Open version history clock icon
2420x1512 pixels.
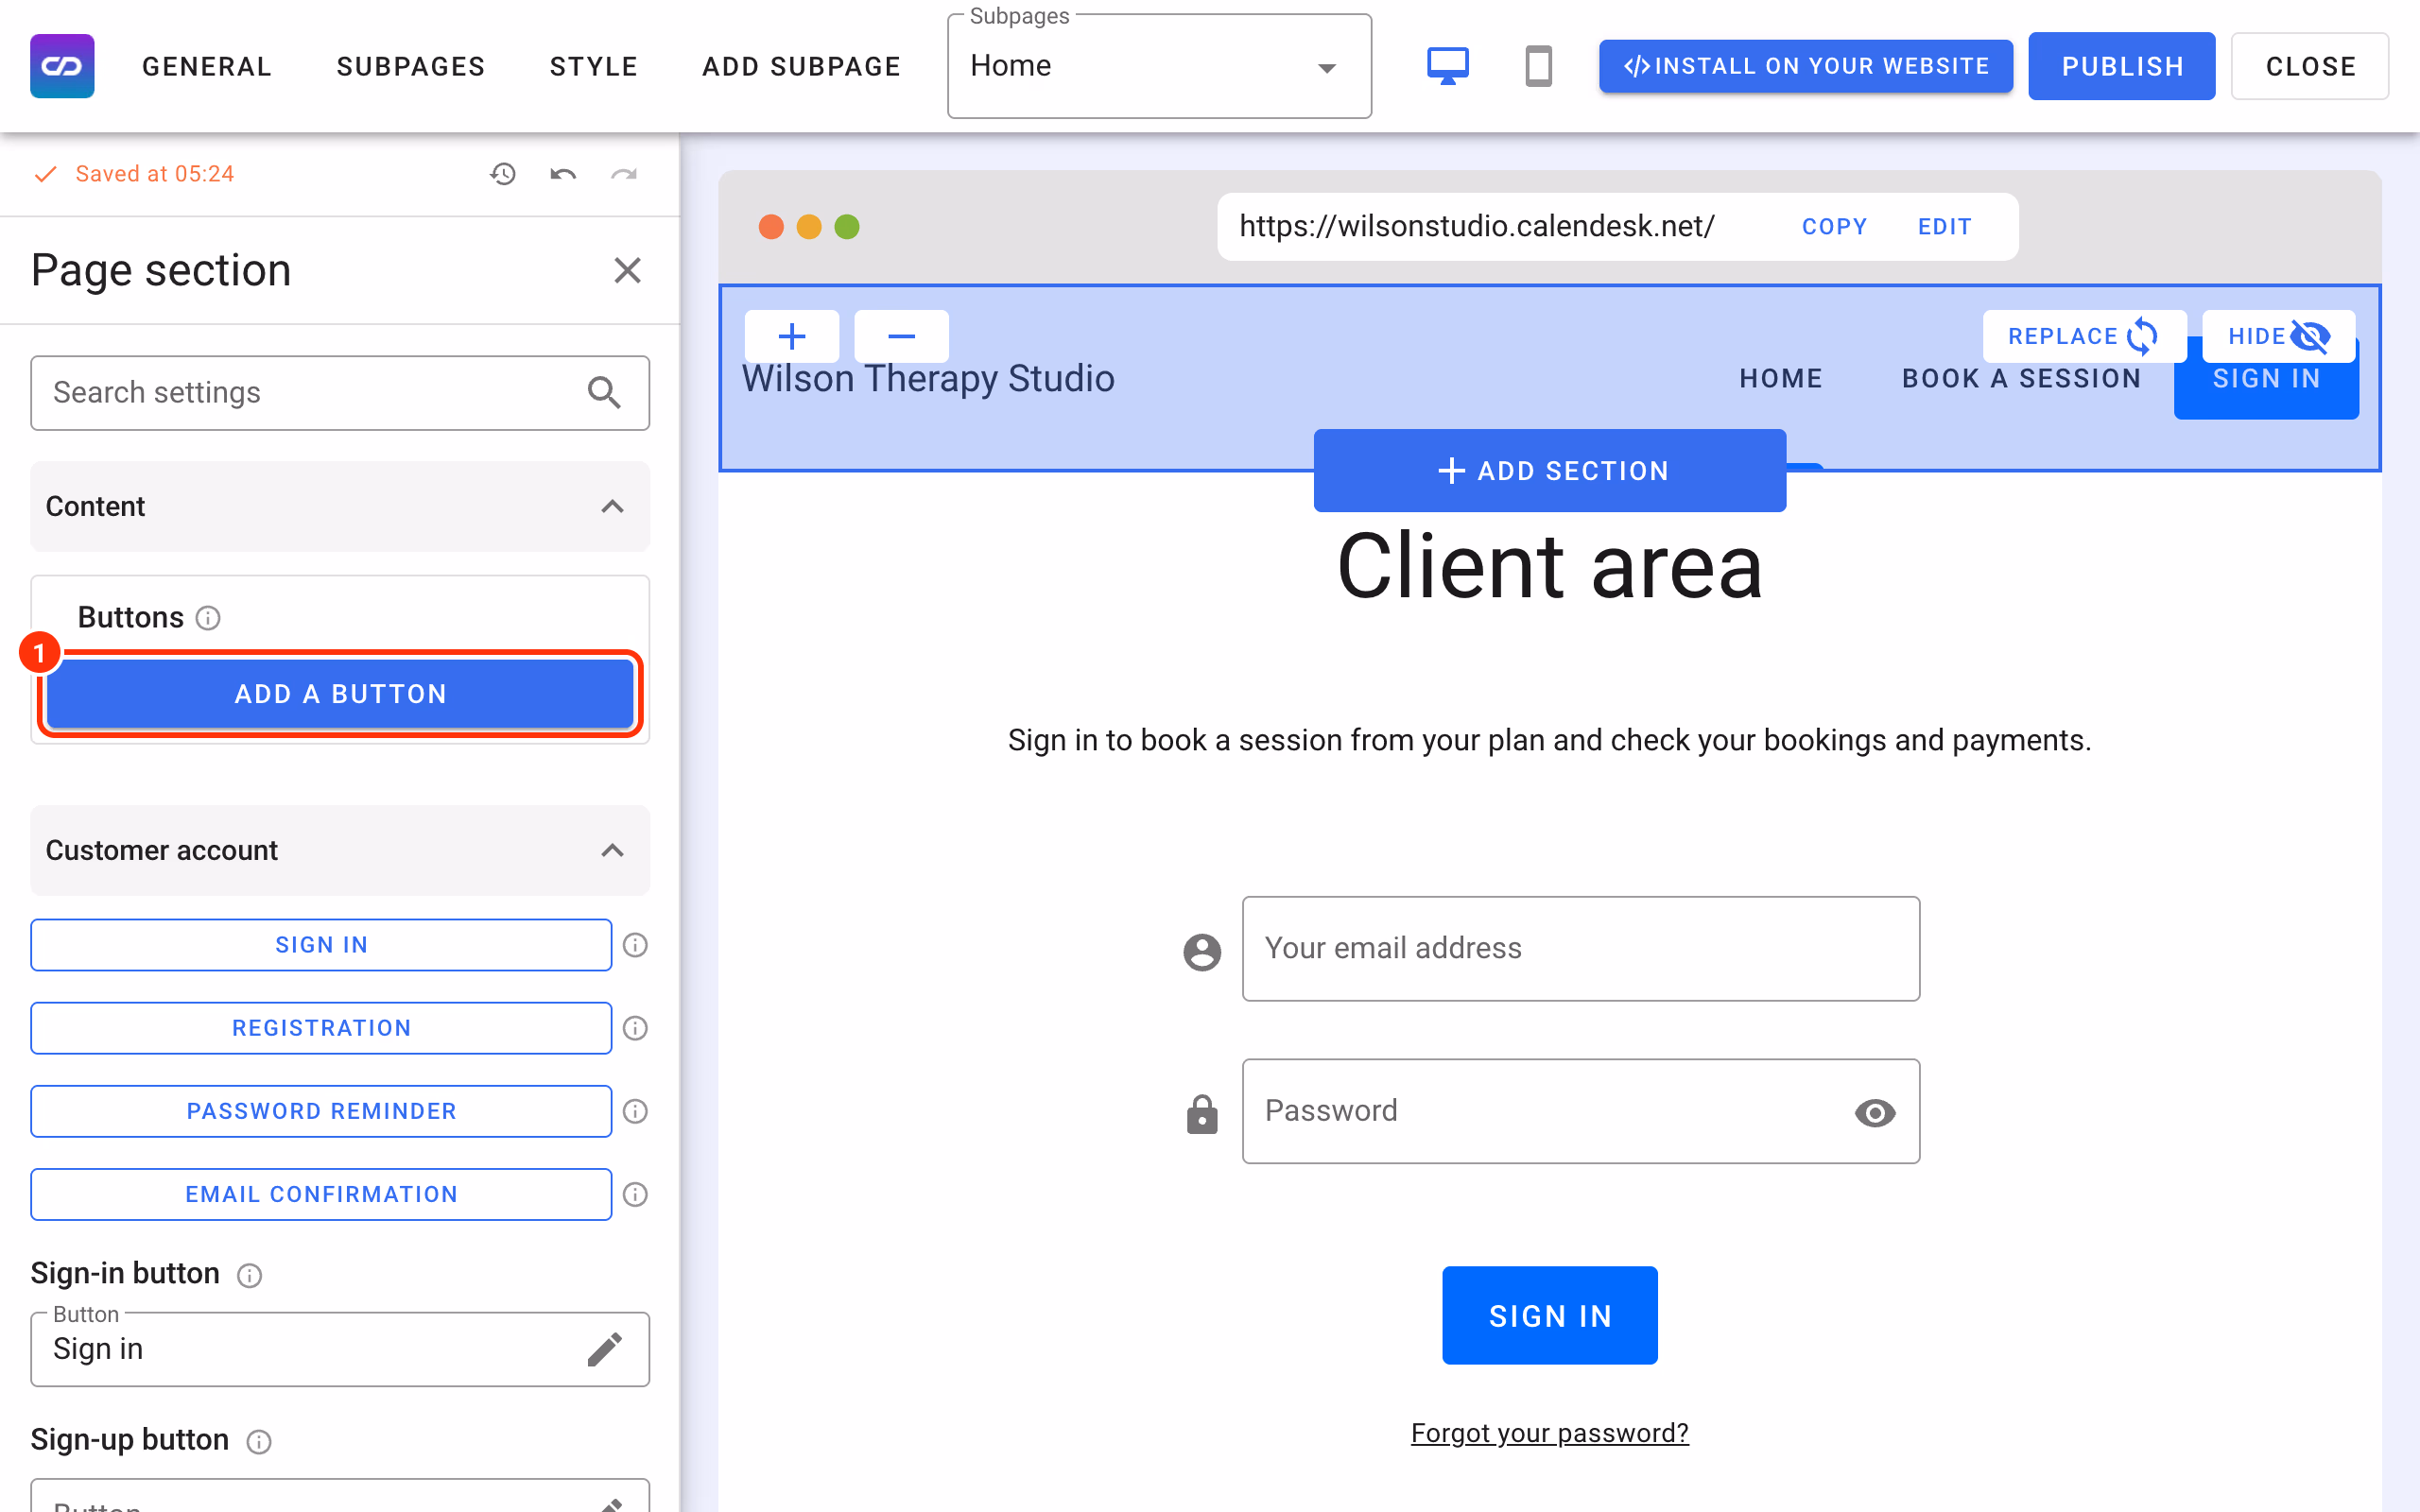point(503,174)
